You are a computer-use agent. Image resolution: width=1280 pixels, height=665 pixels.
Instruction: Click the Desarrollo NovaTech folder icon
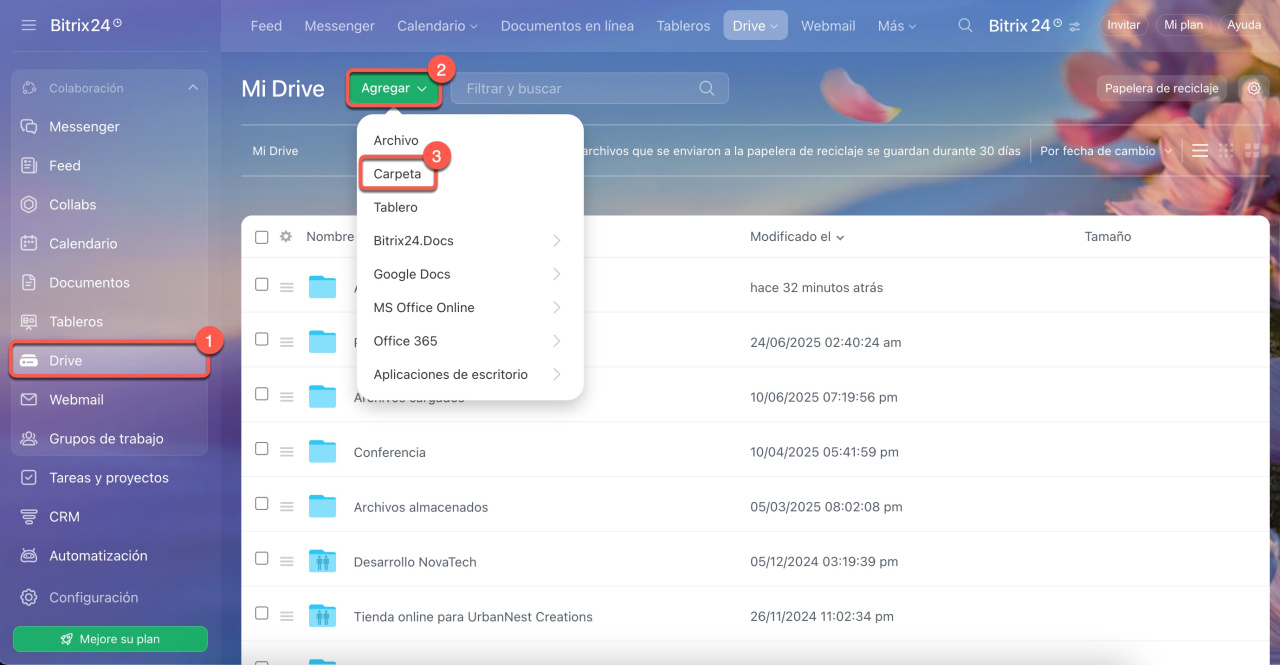(322, 561)
